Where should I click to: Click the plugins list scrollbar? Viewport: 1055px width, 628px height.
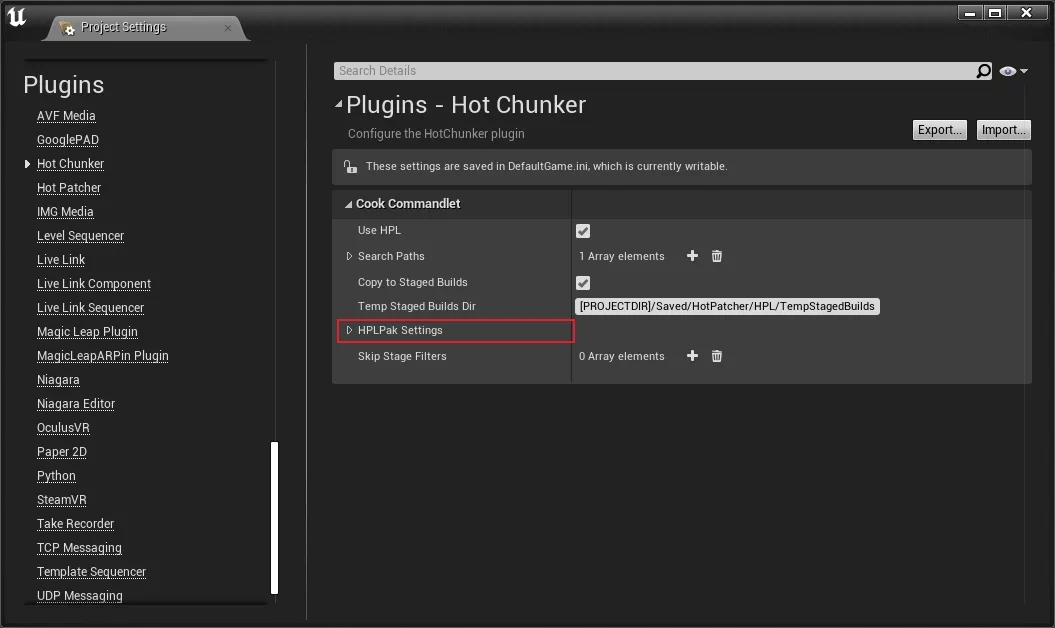click(274, 518)
